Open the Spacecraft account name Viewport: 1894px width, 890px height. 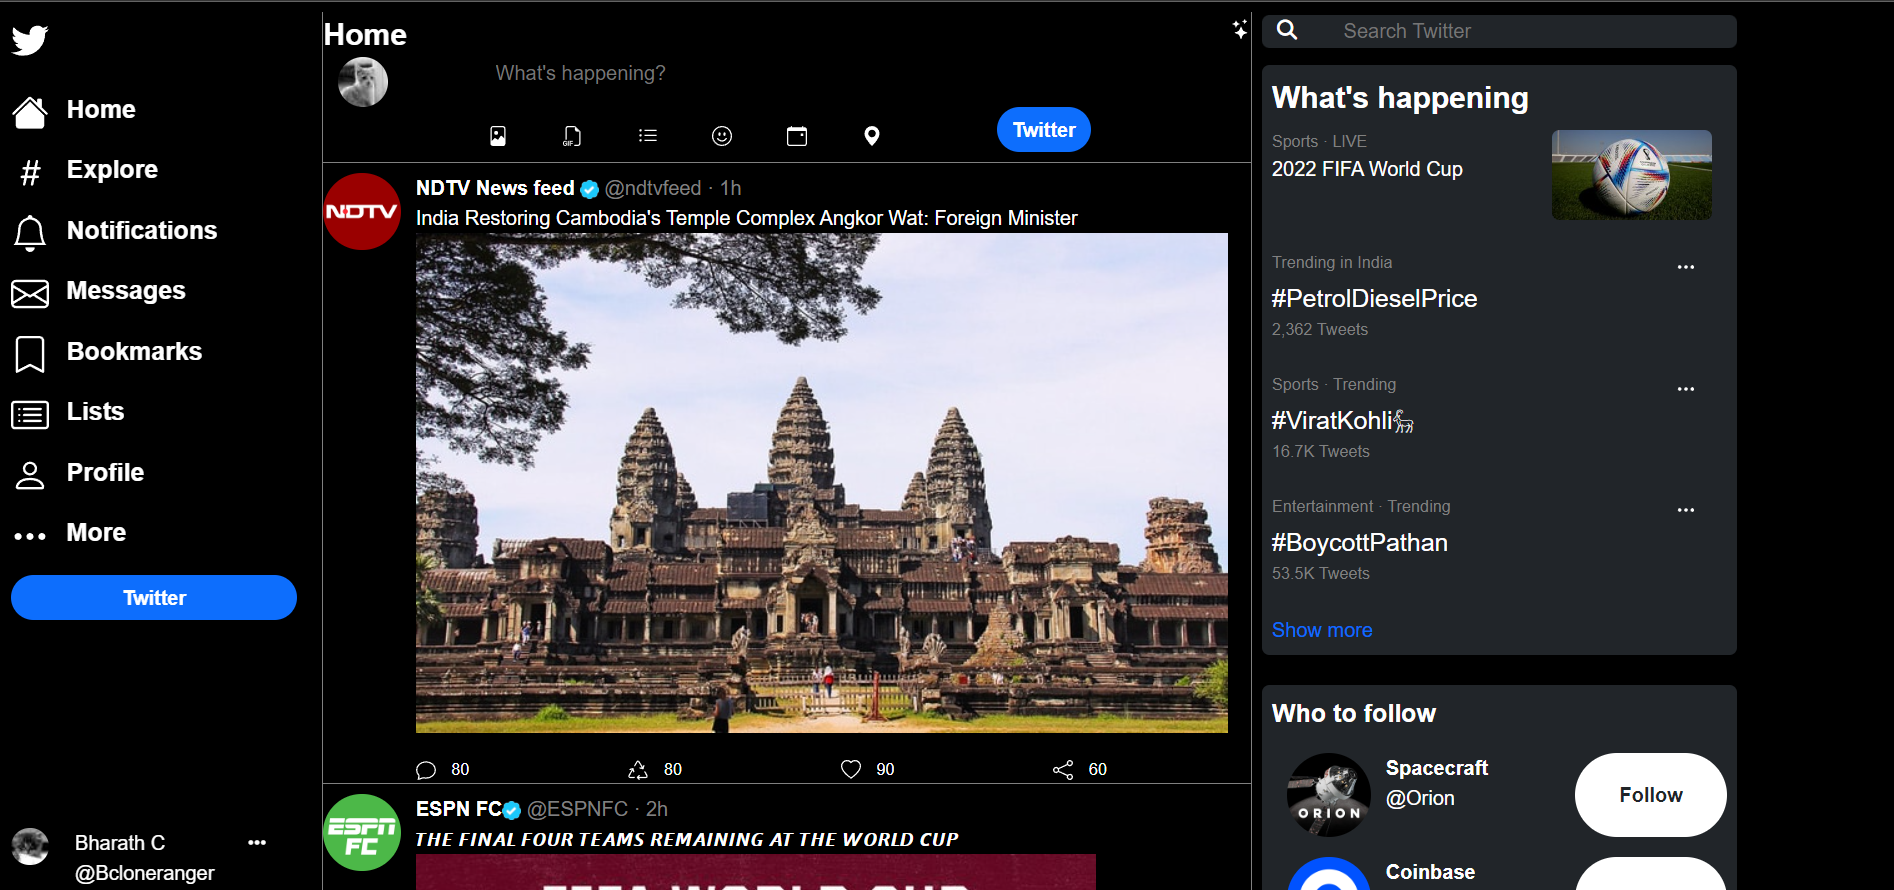tap(1437, 768)
